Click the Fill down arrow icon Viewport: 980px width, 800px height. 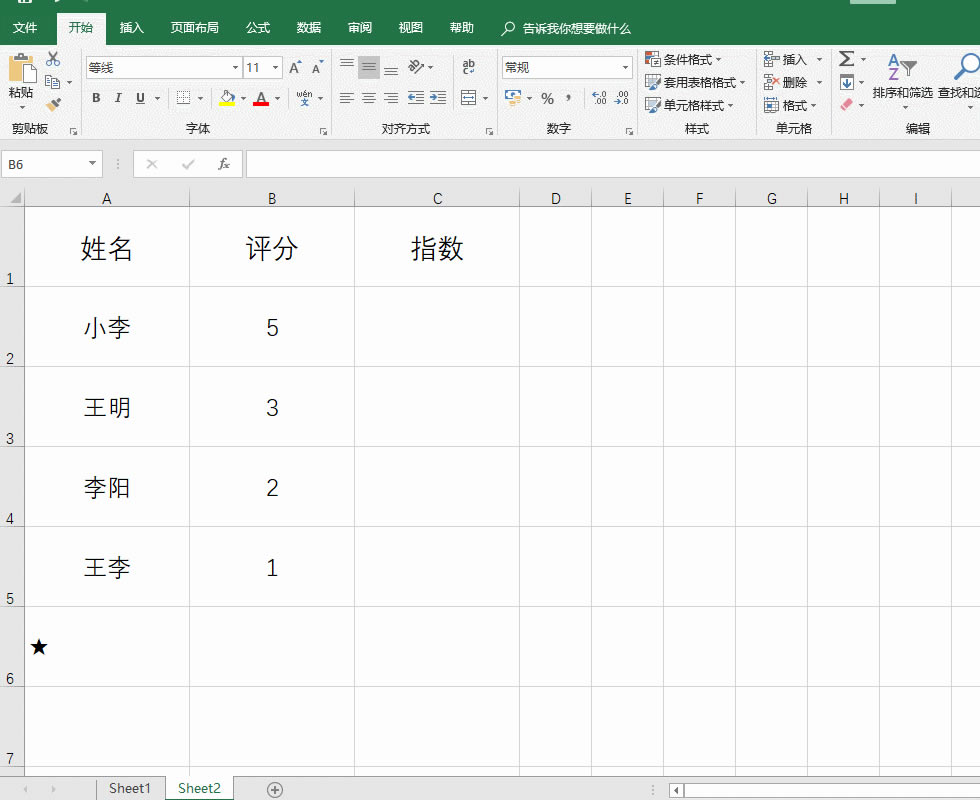[x=847, y=82]
